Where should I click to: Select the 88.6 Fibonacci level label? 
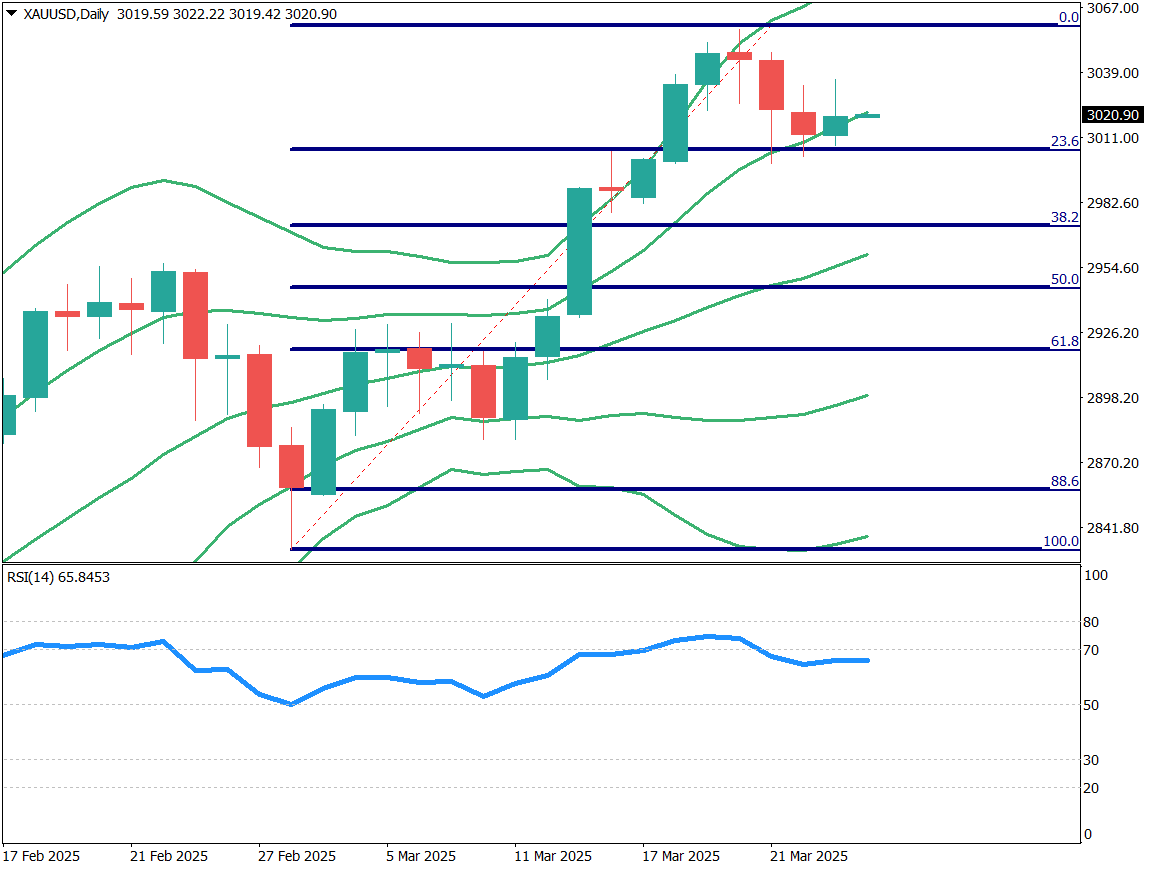(1065, 481)
